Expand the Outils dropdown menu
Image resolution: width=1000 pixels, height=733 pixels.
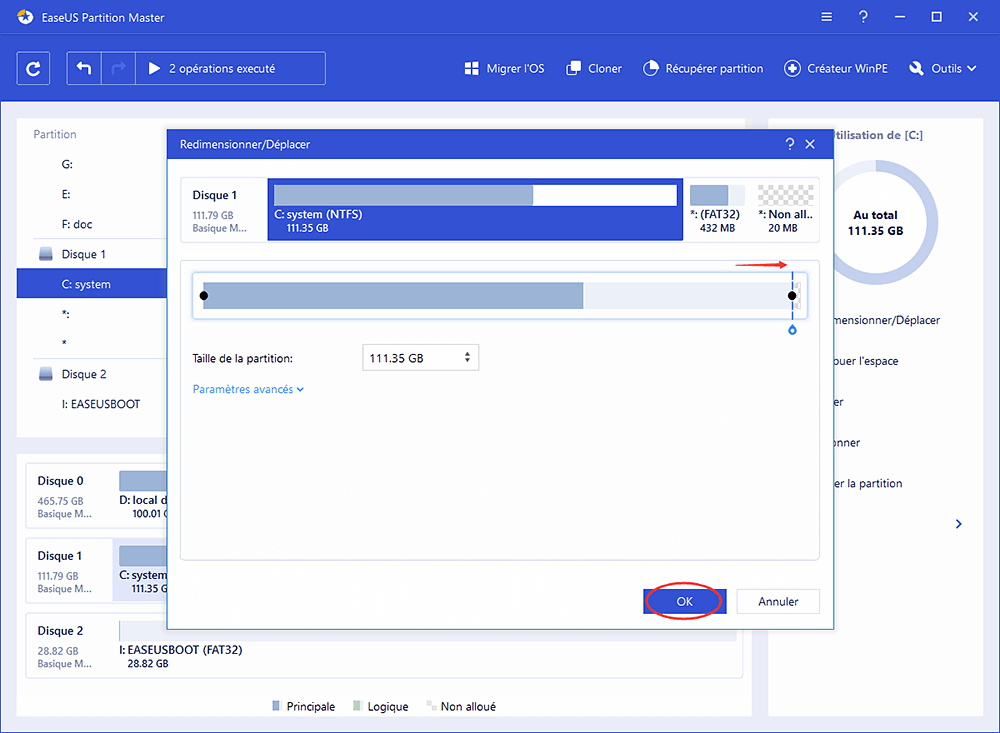coord(942,69)
